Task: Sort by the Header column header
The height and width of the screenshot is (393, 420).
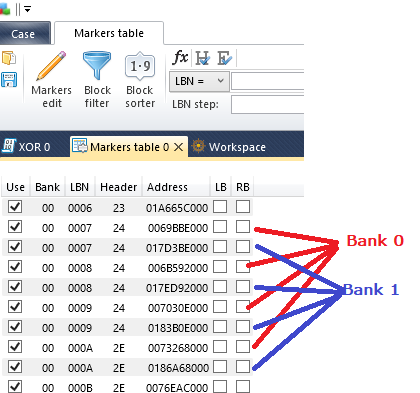Action: 119,187
